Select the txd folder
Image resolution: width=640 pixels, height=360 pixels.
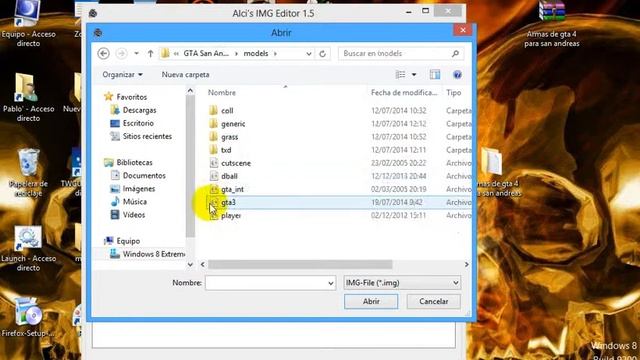(x=220, y=150)
